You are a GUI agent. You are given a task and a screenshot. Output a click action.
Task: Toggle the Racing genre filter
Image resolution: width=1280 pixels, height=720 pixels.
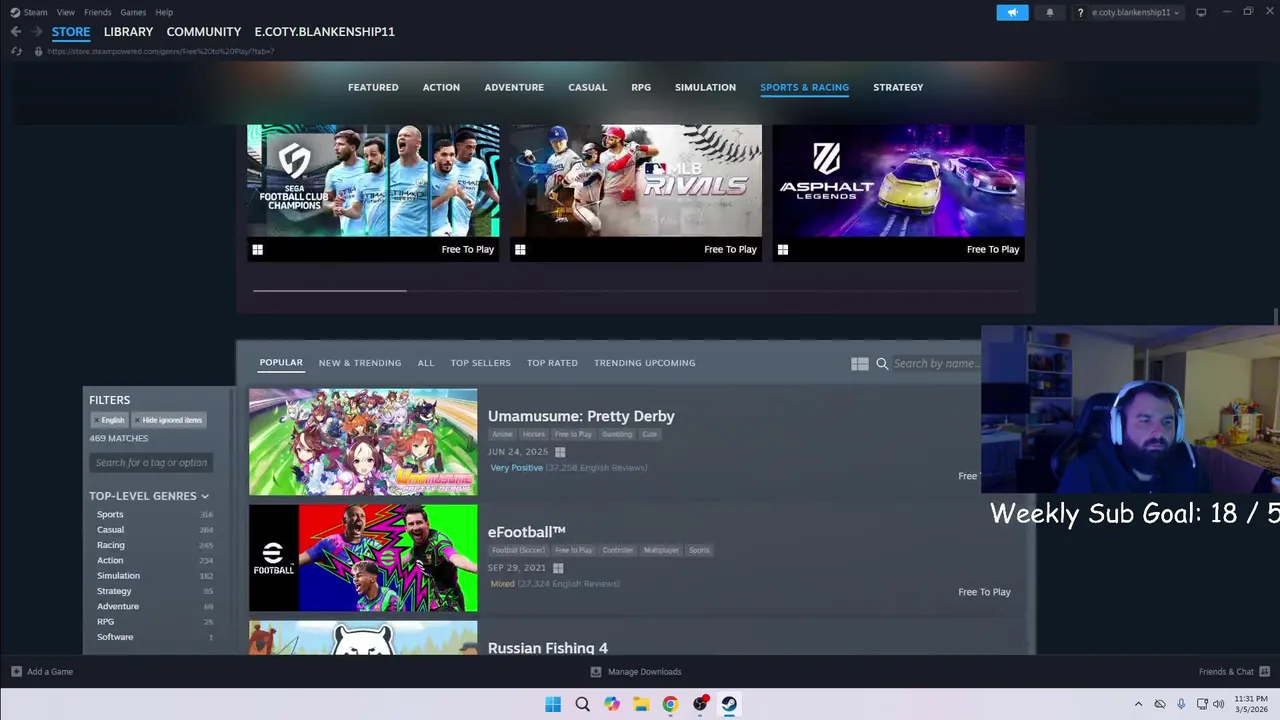pos(111,545)
